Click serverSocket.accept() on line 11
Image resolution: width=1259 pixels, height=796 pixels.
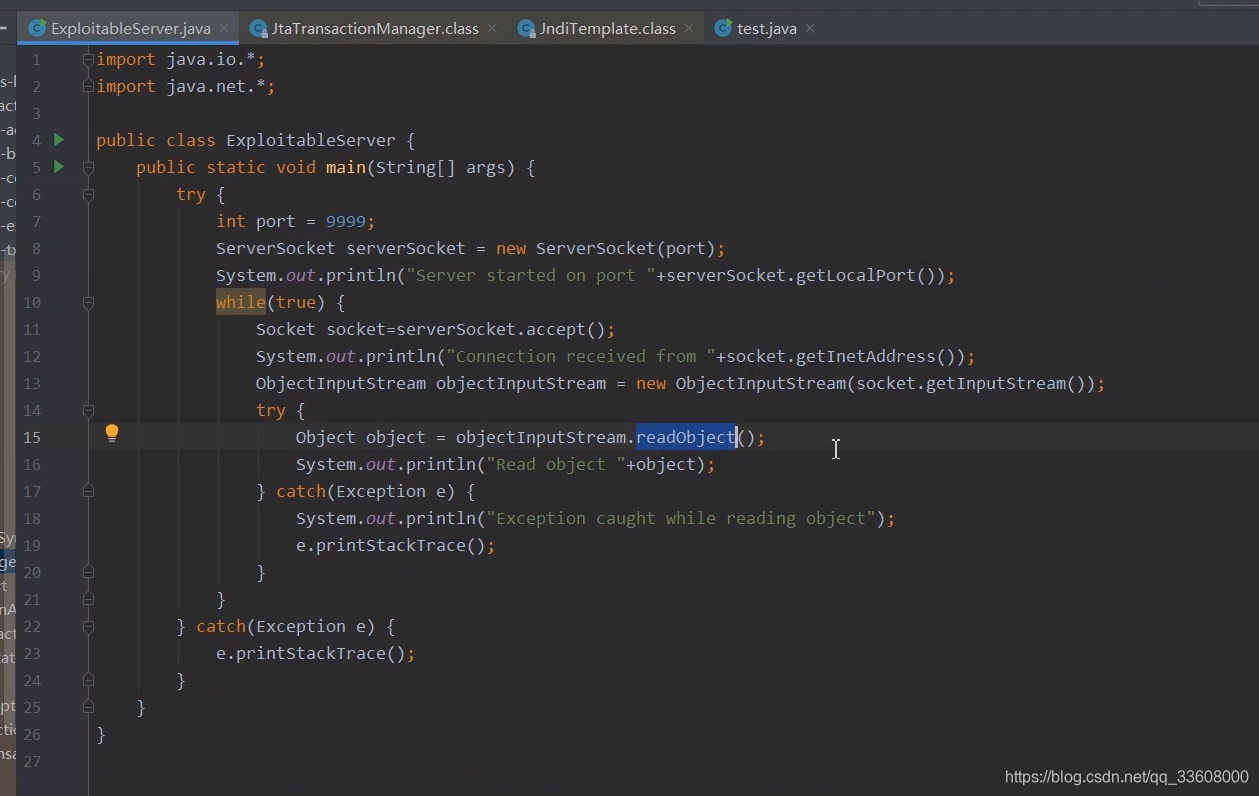500,329
